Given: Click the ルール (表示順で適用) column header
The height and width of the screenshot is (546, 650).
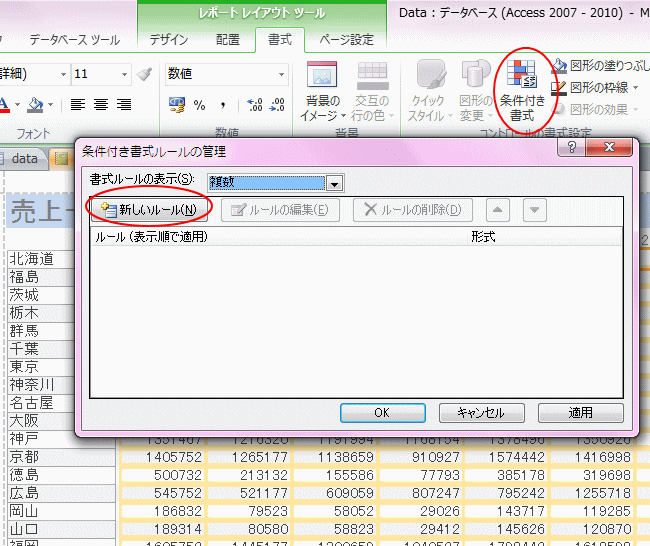Looking at the screenshot, I should (280, 237).
